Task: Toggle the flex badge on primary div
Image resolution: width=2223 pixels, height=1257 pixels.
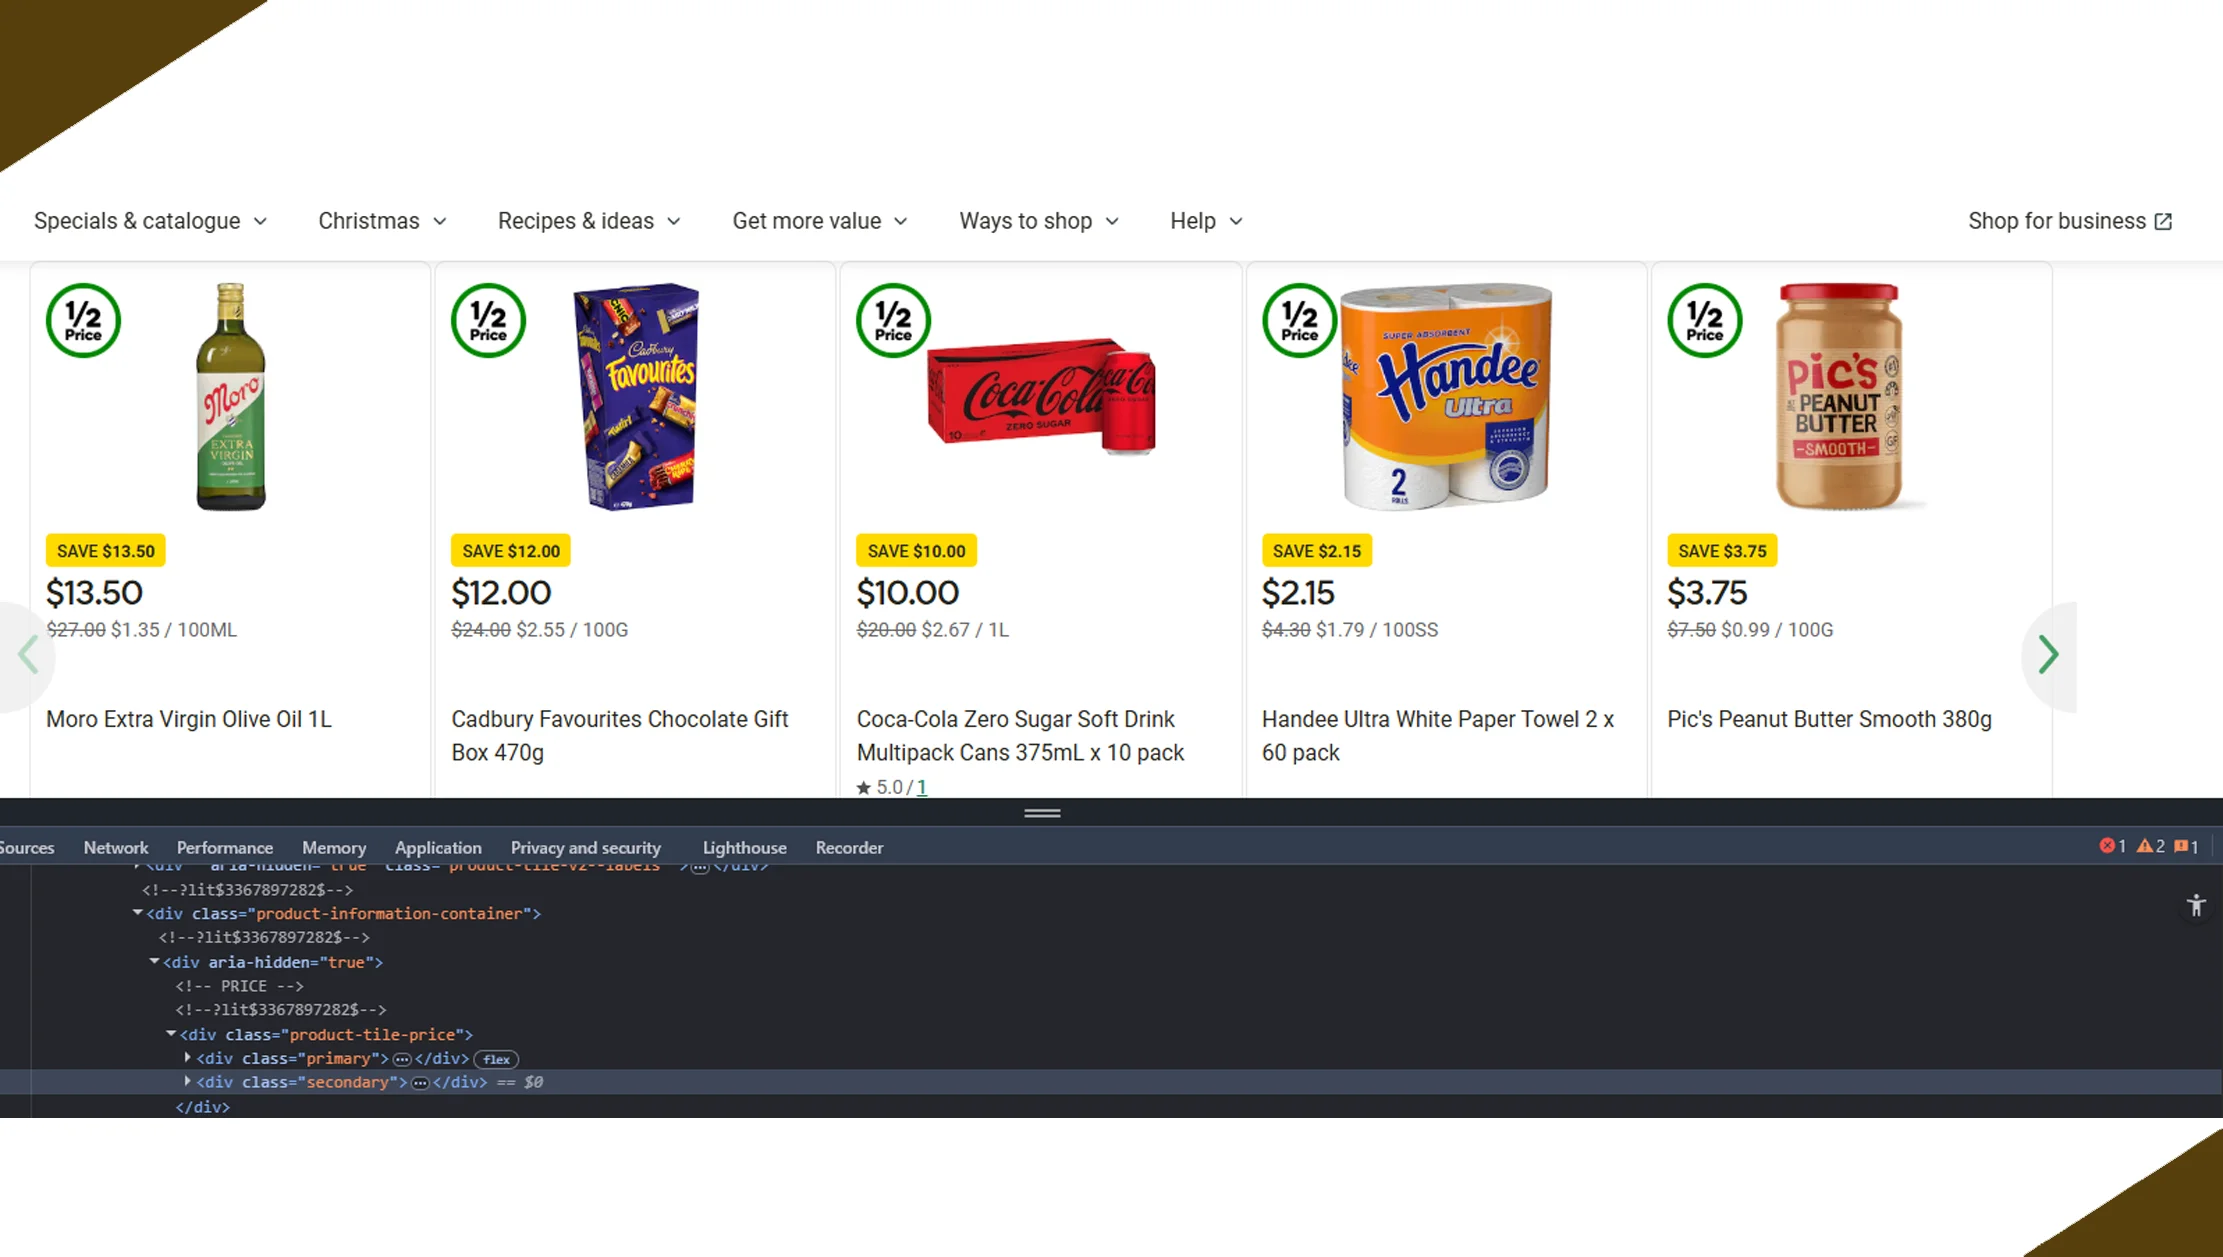Action: (x=496, y=1059)
